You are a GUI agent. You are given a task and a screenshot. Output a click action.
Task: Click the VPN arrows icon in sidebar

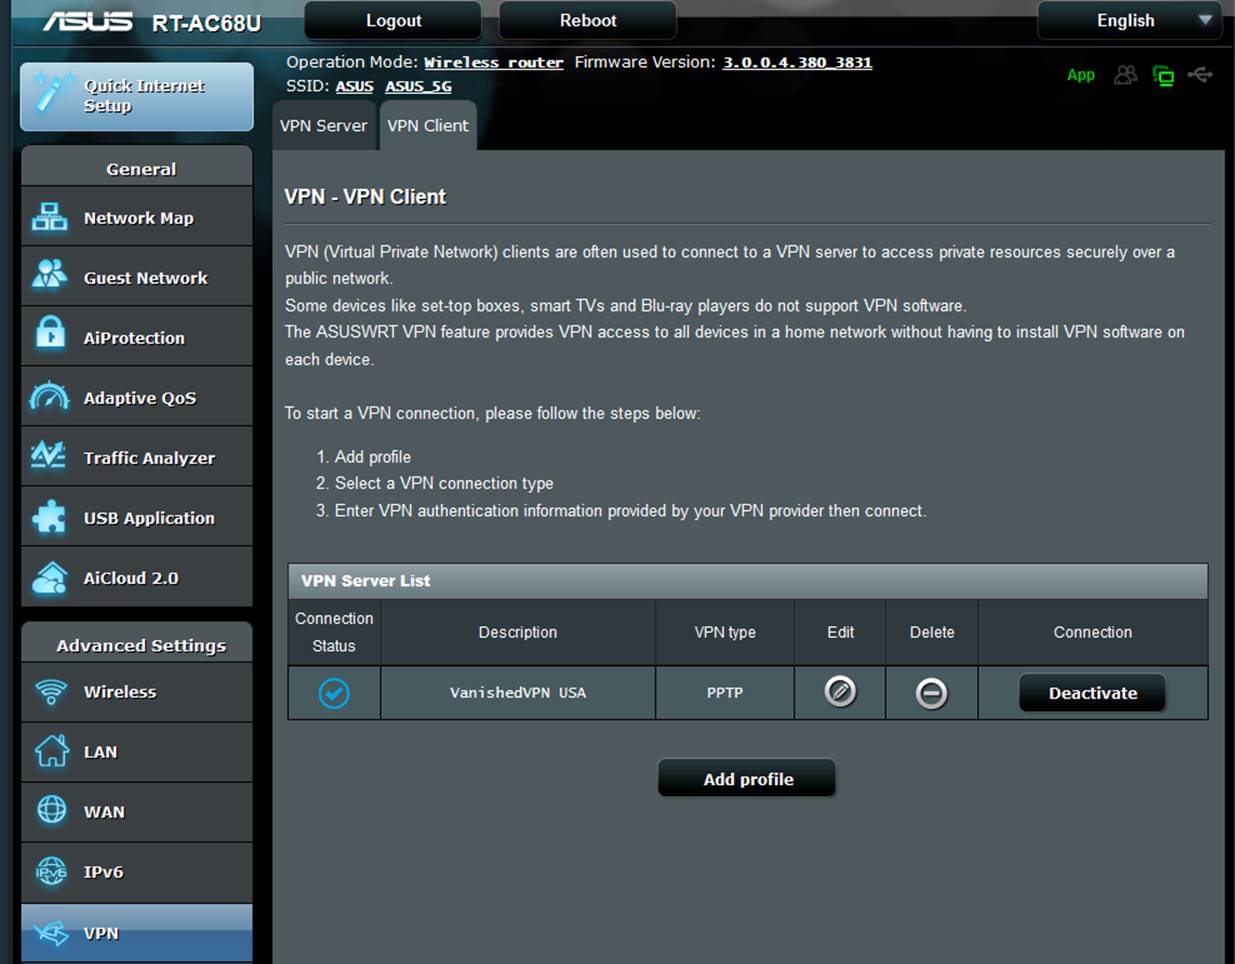click(x=51, y=933)
